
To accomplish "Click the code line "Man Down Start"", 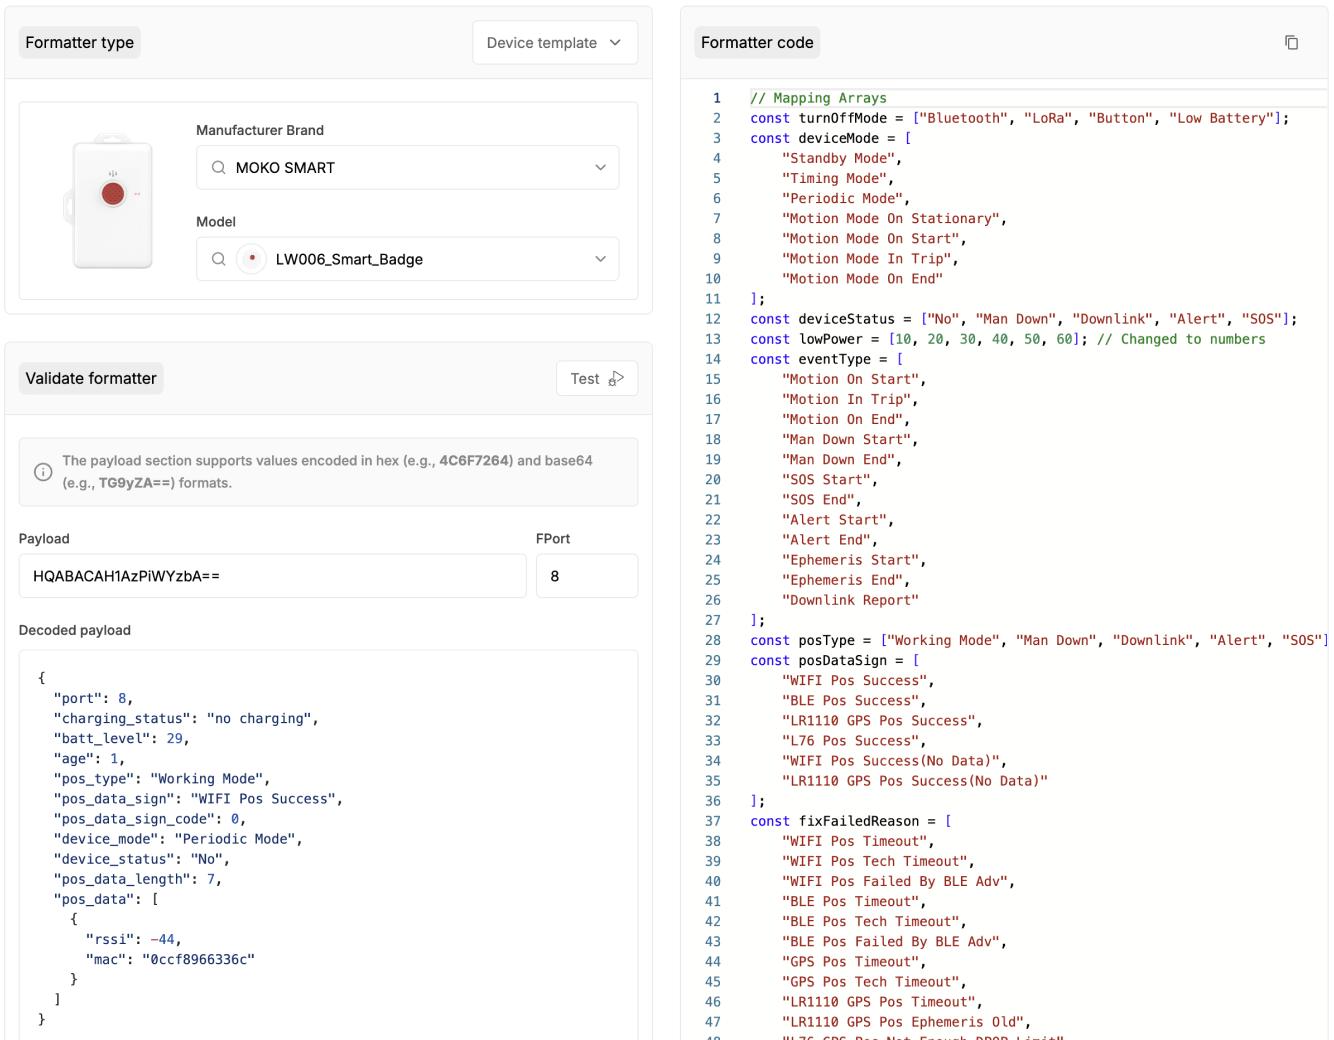I will [850, 439].
